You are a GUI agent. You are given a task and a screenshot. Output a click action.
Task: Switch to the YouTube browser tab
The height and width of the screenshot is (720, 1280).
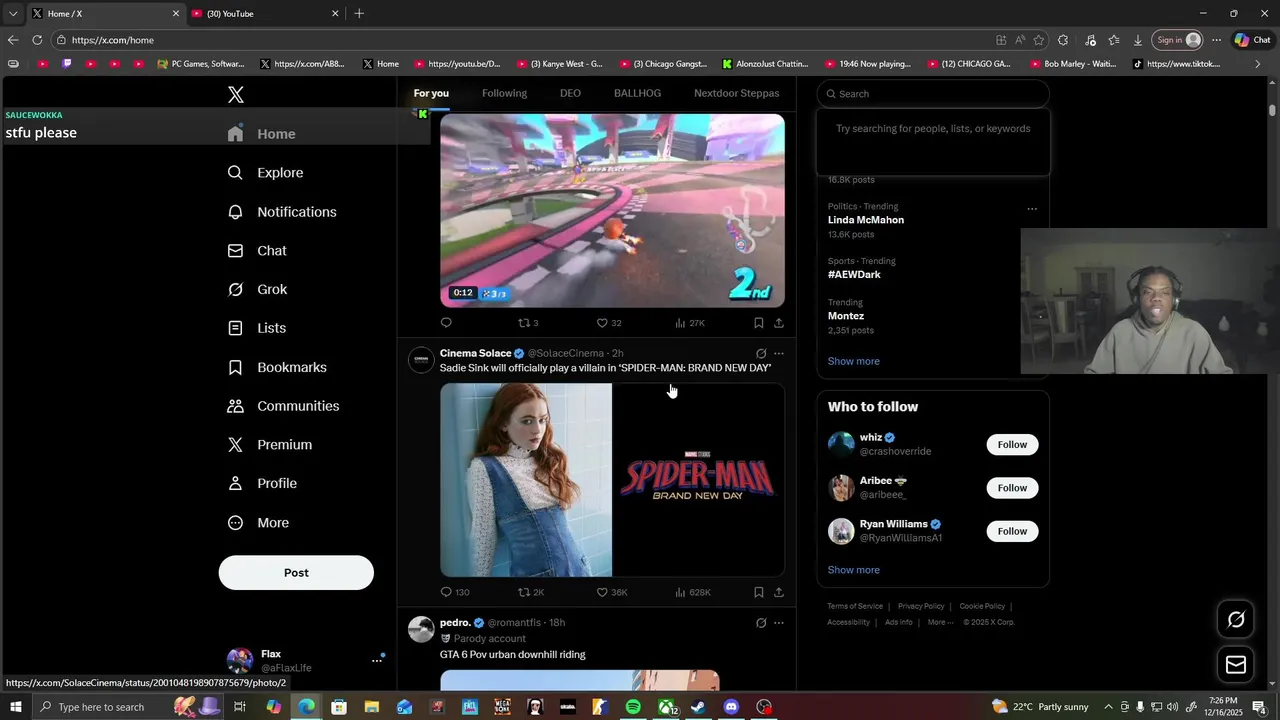pyautogui.click(x=266, y=13)
